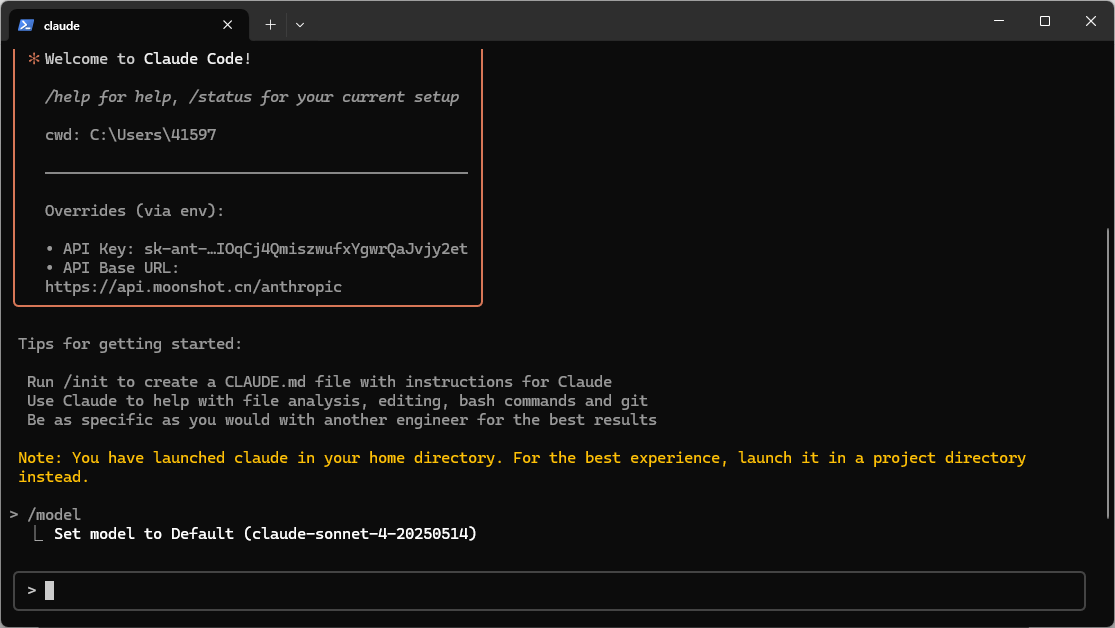
Task: Expand the new tab profile dropdown
Action: pos(300,25)
